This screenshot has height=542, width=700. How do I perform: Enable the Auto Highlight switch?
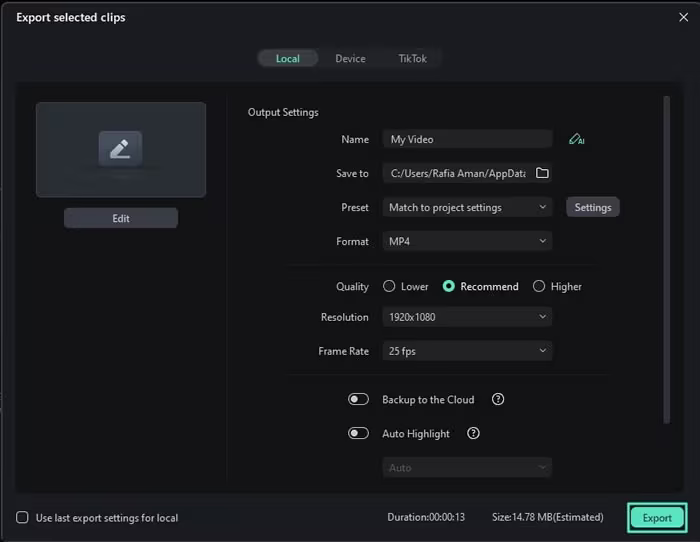click(358, 434)
